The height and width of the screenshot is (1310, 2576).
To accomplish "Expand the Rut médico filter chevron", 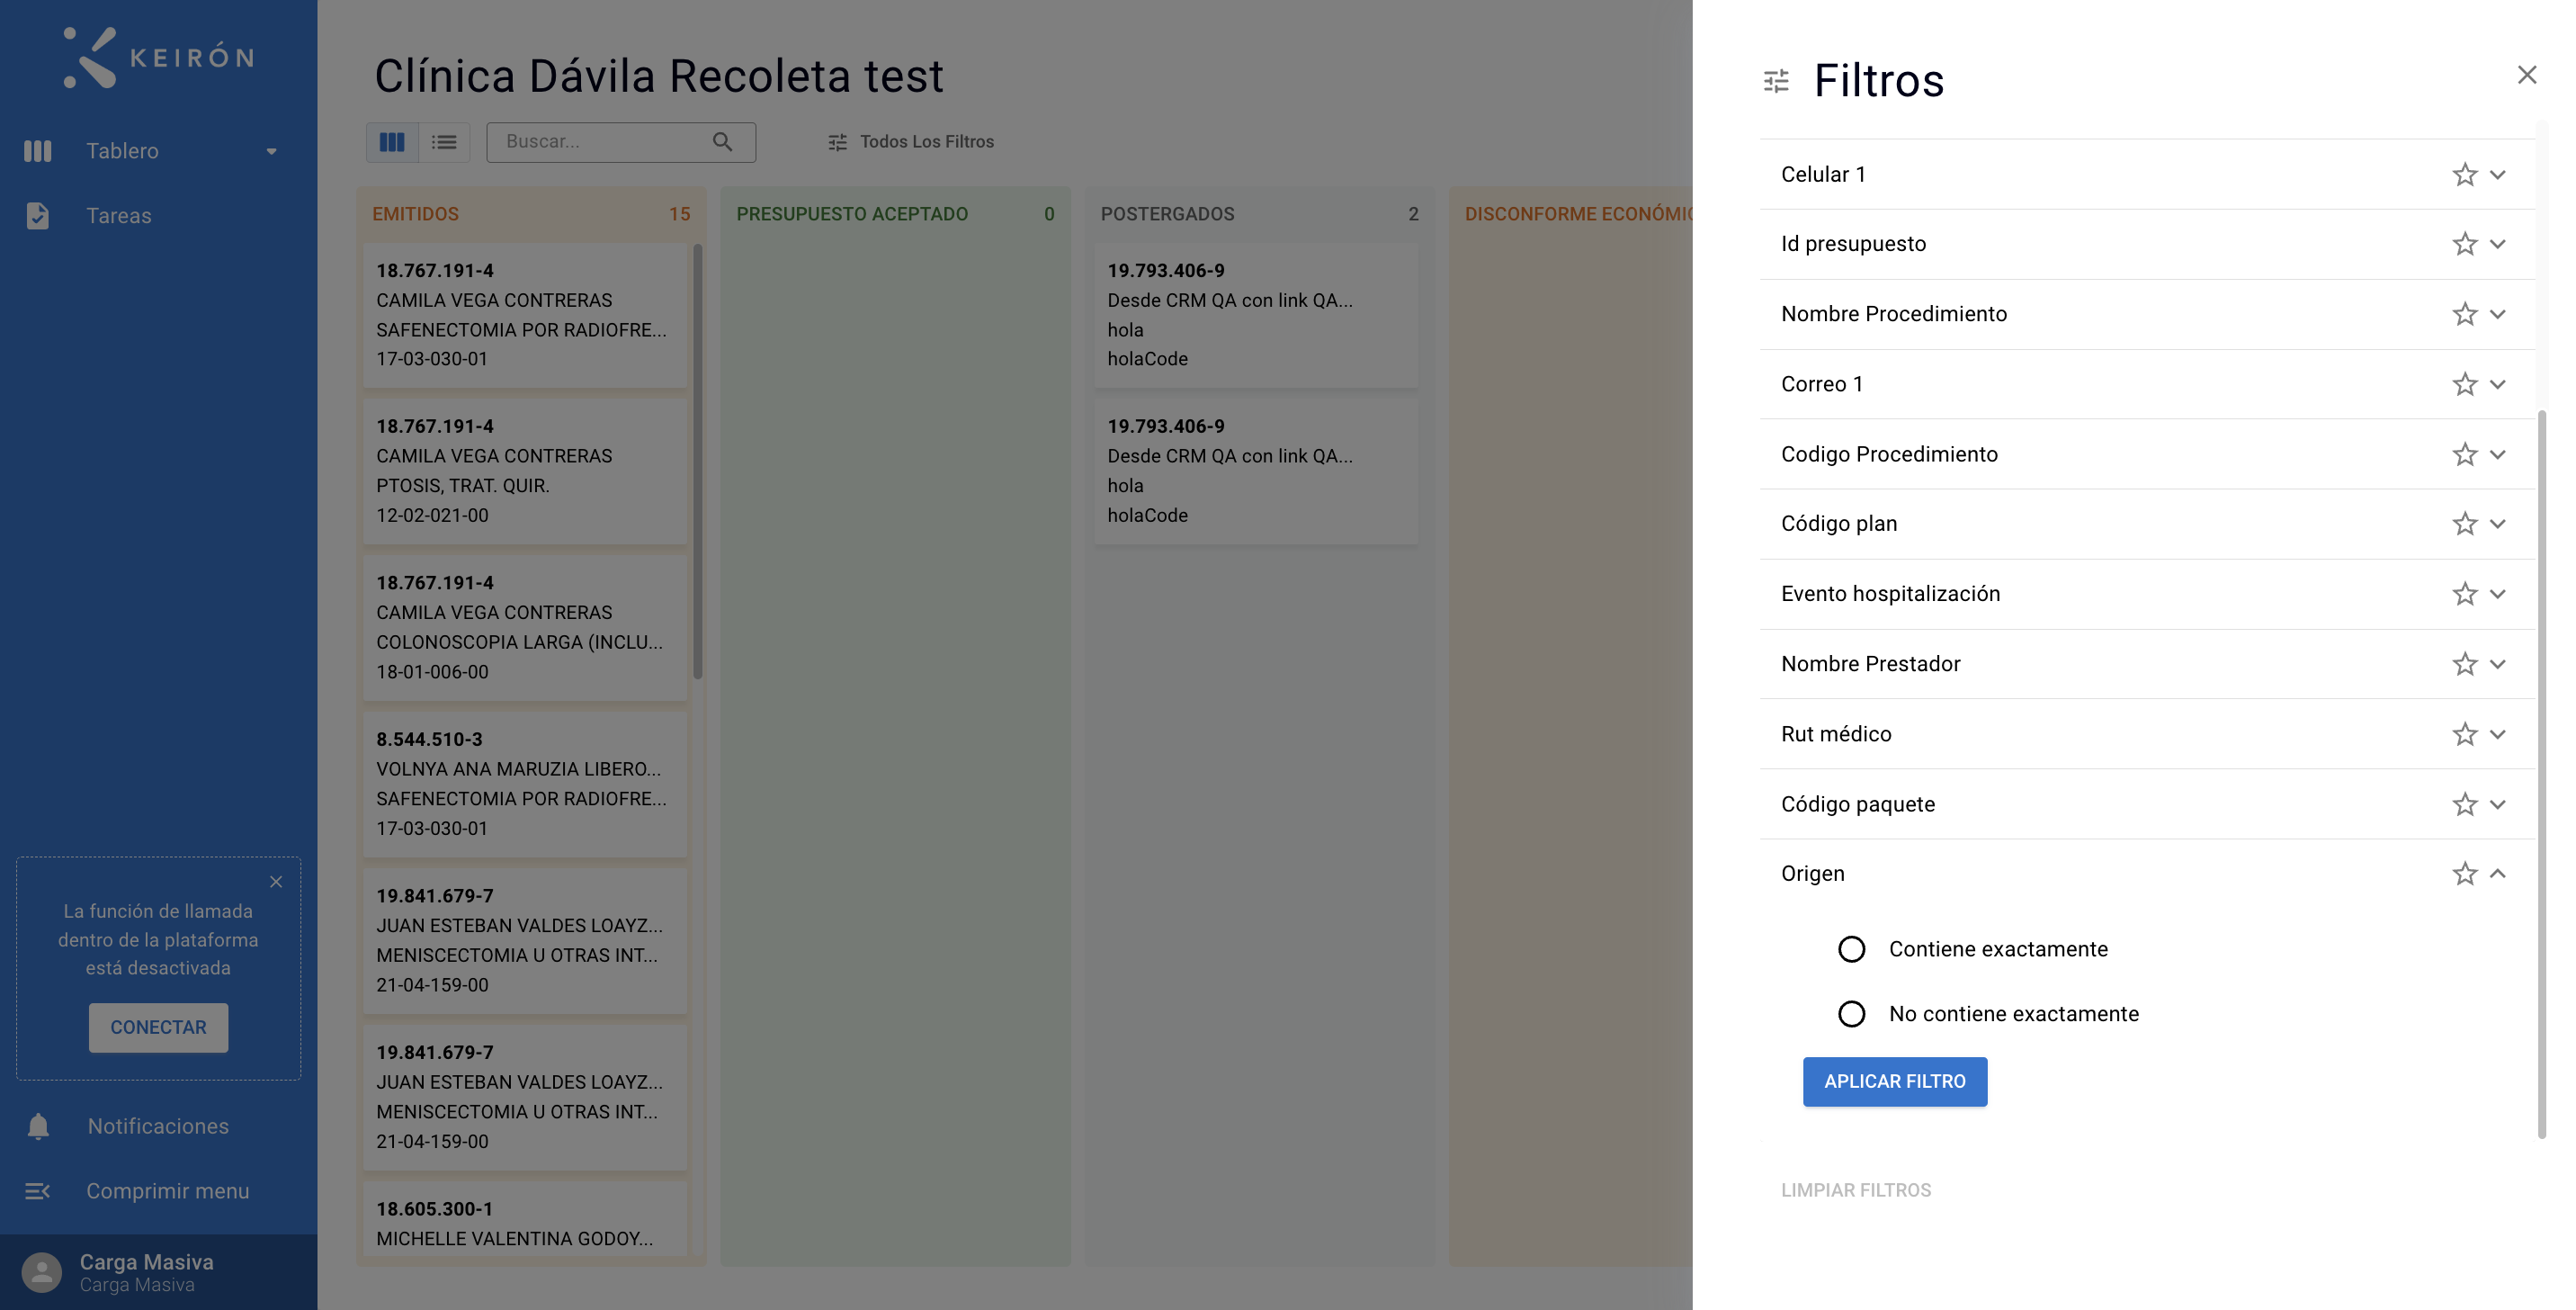I will pos(2498,734).
